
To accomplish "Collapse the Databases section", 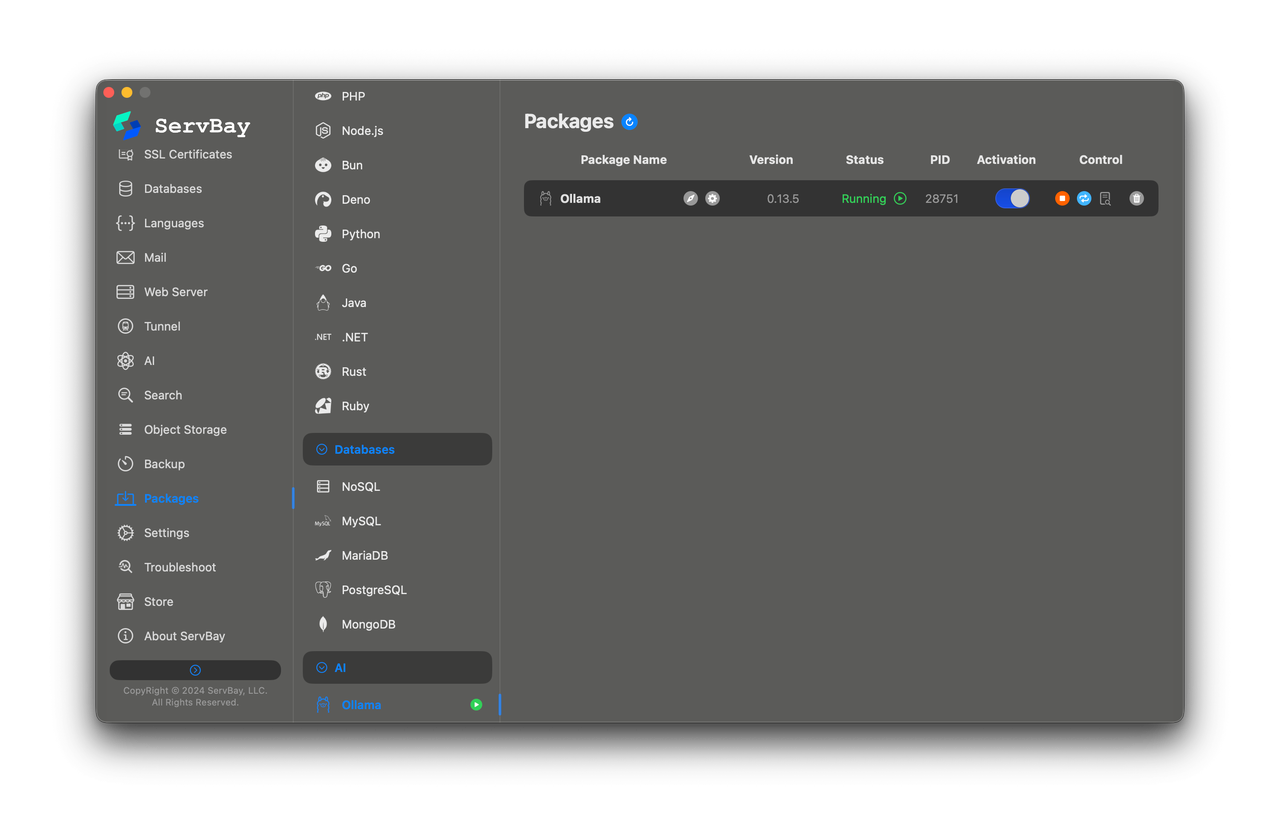I will (397, 450).
